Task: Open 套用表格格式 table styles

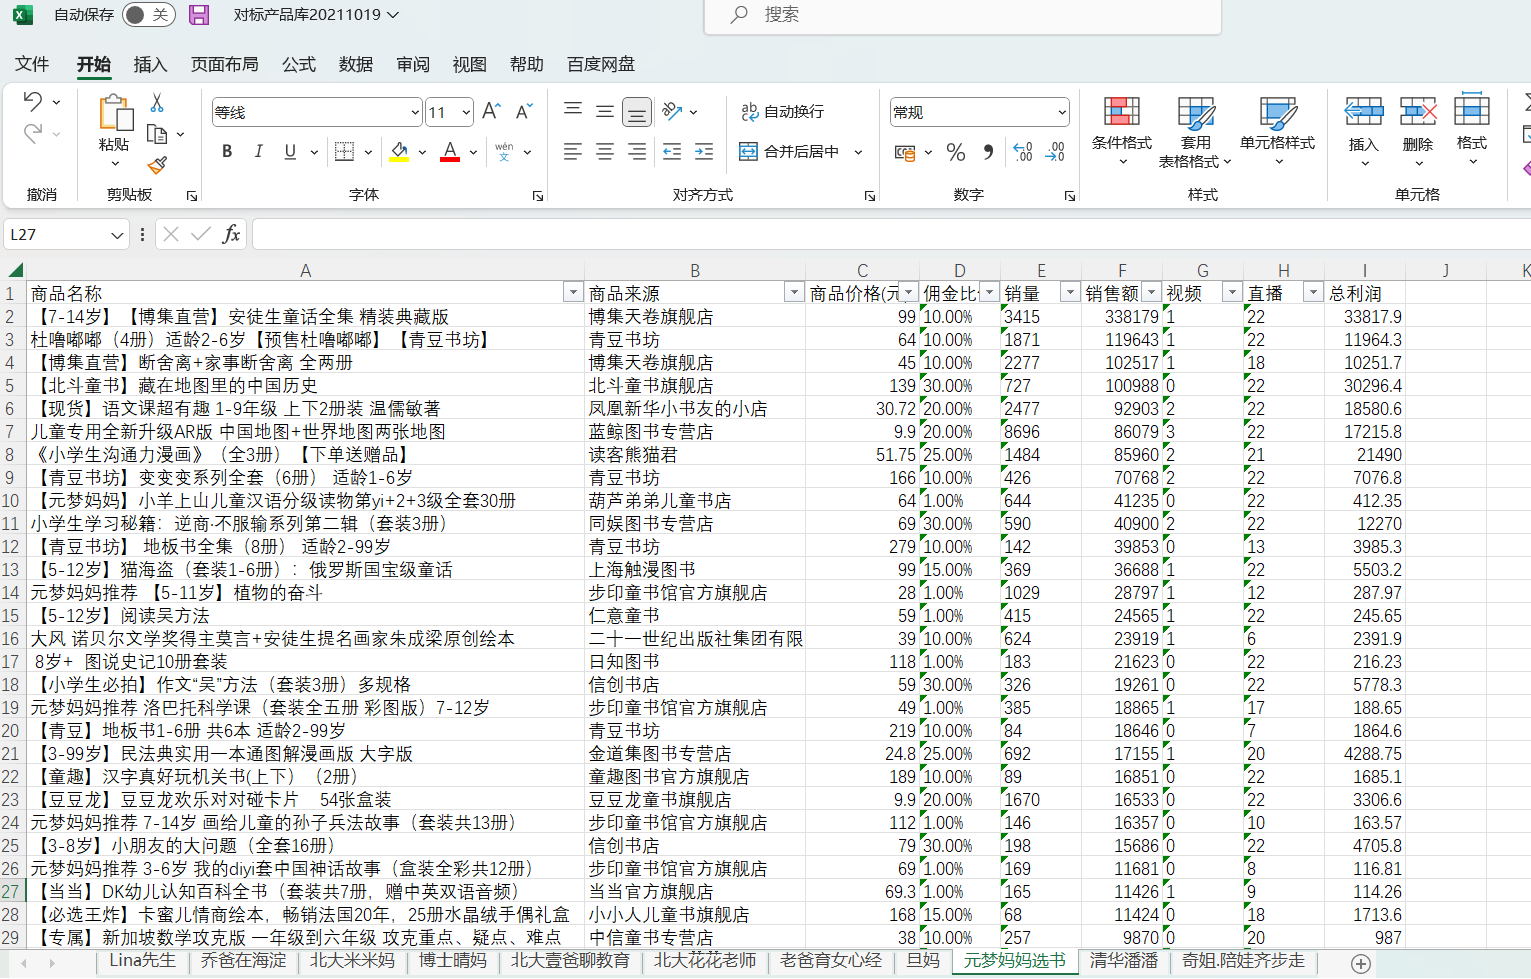Action: click(x=1196, y=131)
